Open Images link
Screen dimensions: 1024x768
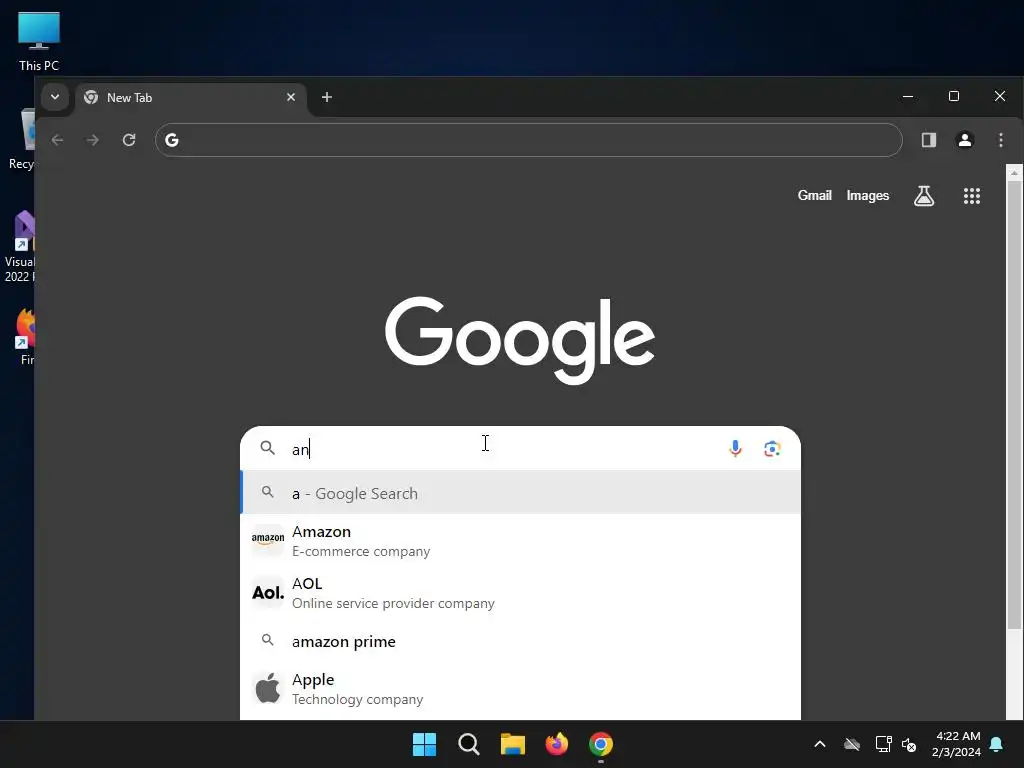(x=867, y=195)
